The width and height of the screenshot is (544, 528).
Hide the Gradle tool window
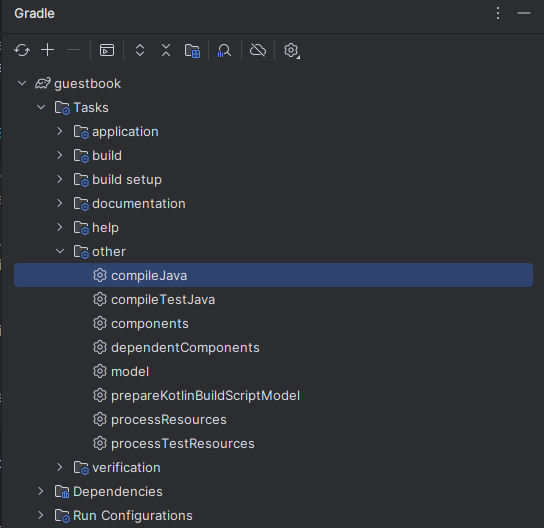click(524, 13)
